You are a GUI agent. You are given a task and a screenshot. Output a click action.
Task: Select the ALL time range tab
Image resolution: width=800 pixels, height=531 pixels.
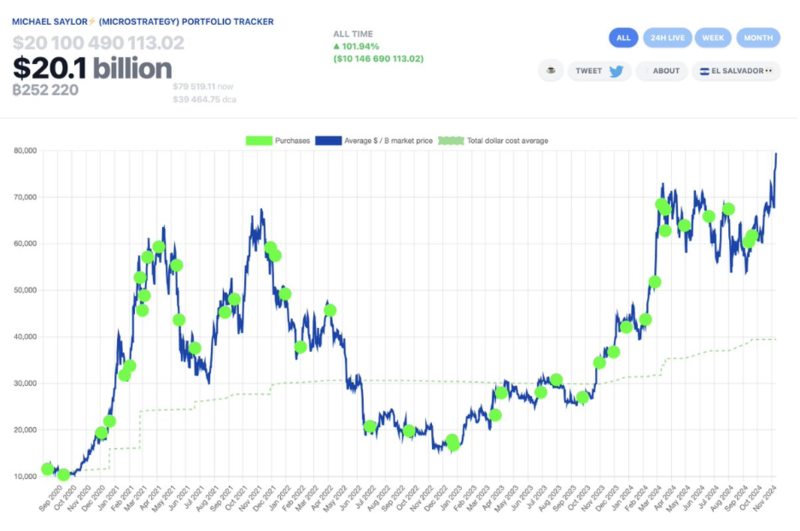623,38
